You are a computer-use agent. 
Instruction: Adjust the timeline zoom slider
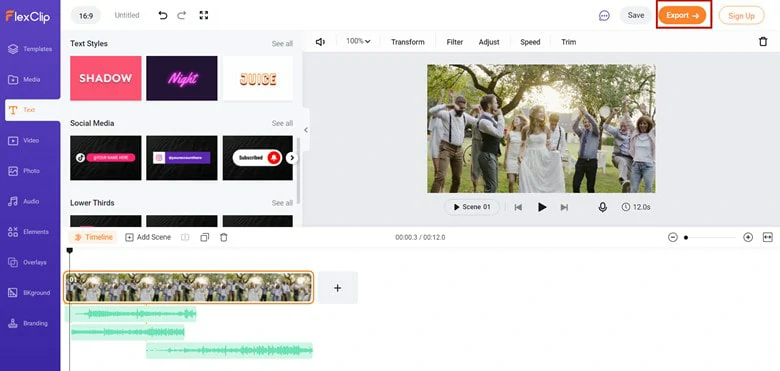pyautogui.click(x=710, y=238)
